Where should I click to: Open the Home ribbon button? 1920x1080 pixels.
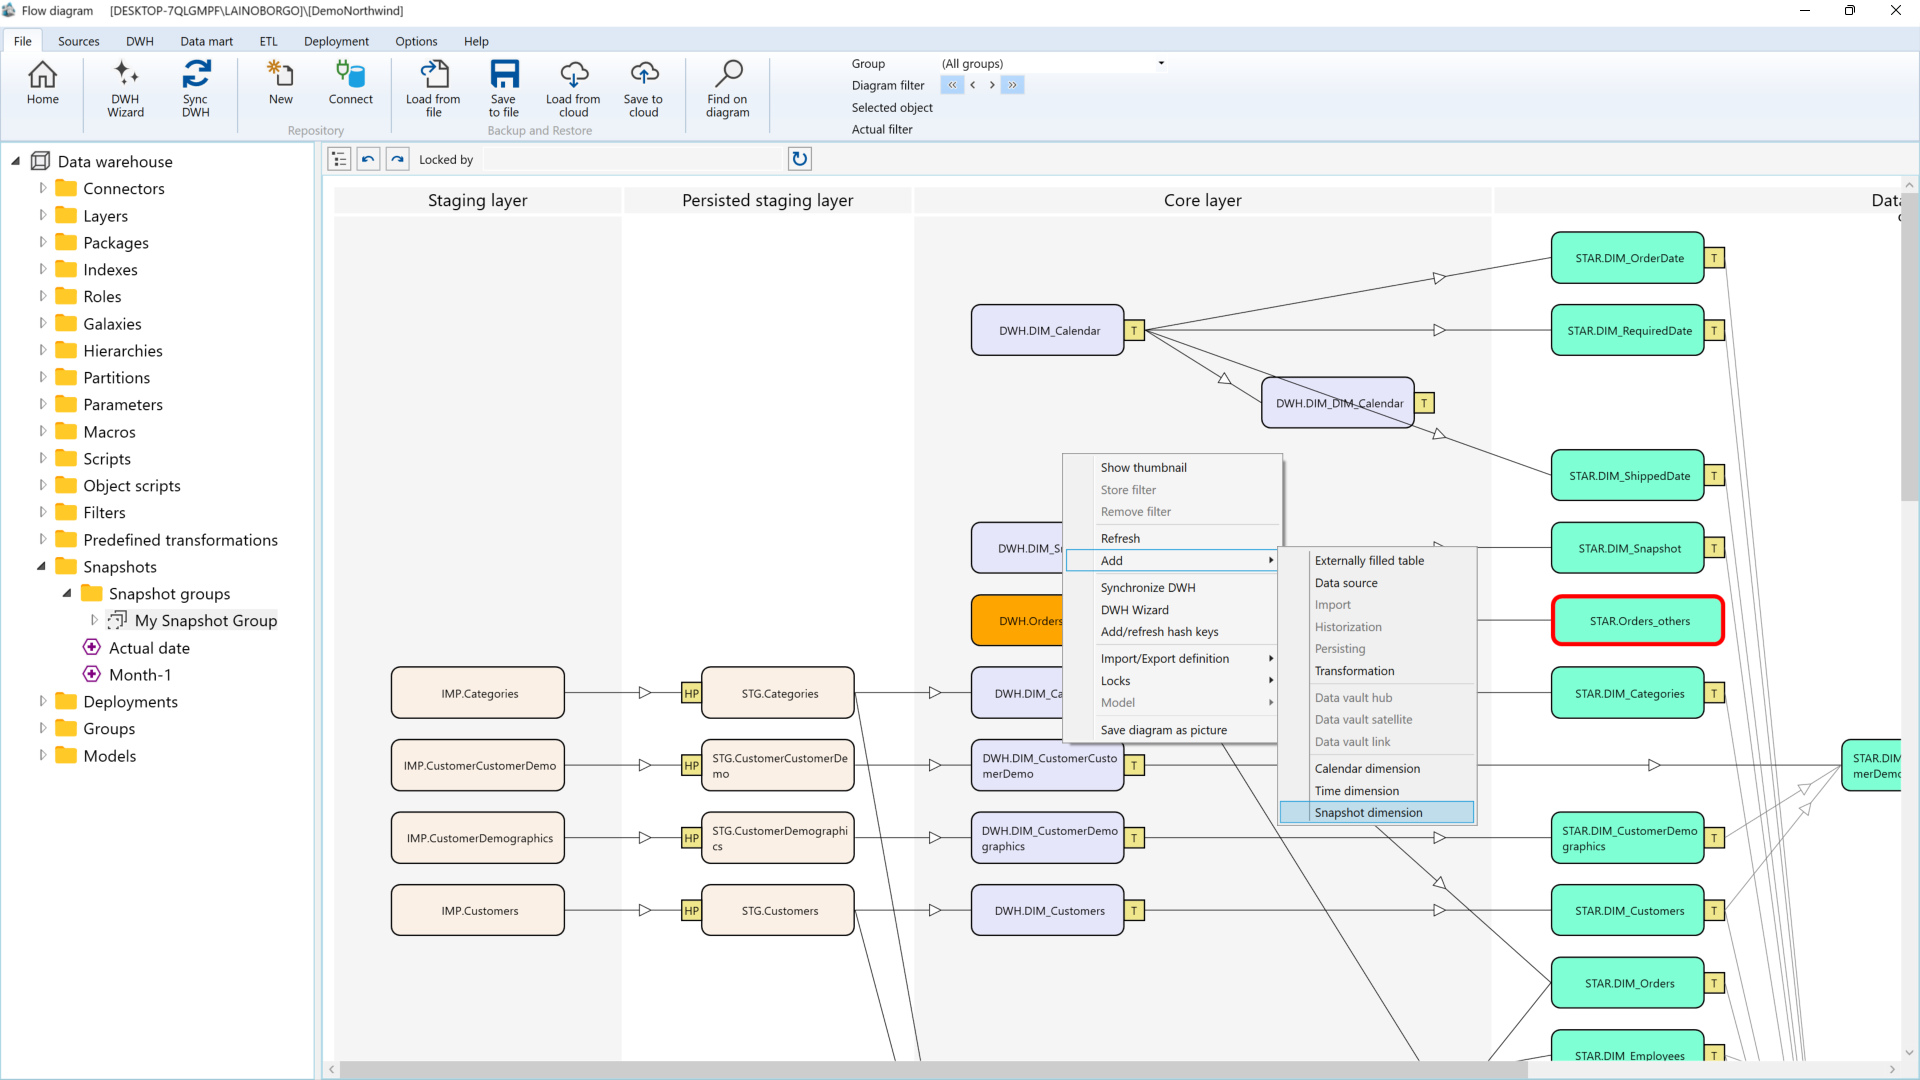(x=42, y=85)
